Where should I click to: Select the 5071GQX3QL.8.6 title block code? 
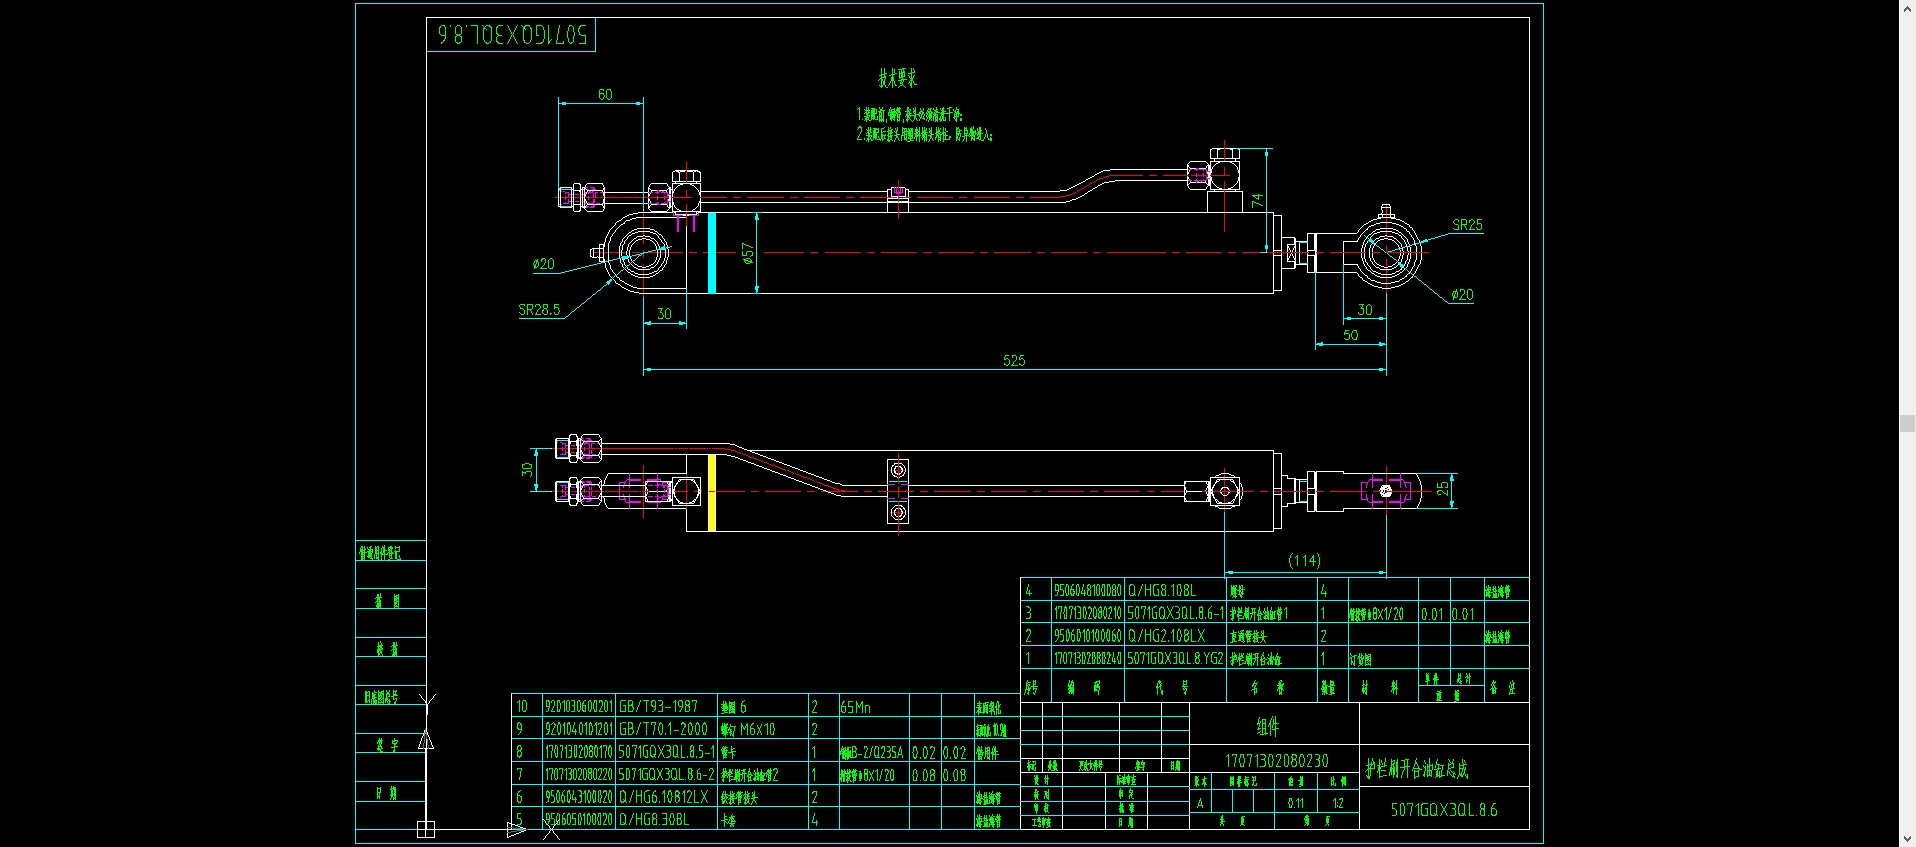tap(1444, 810)
